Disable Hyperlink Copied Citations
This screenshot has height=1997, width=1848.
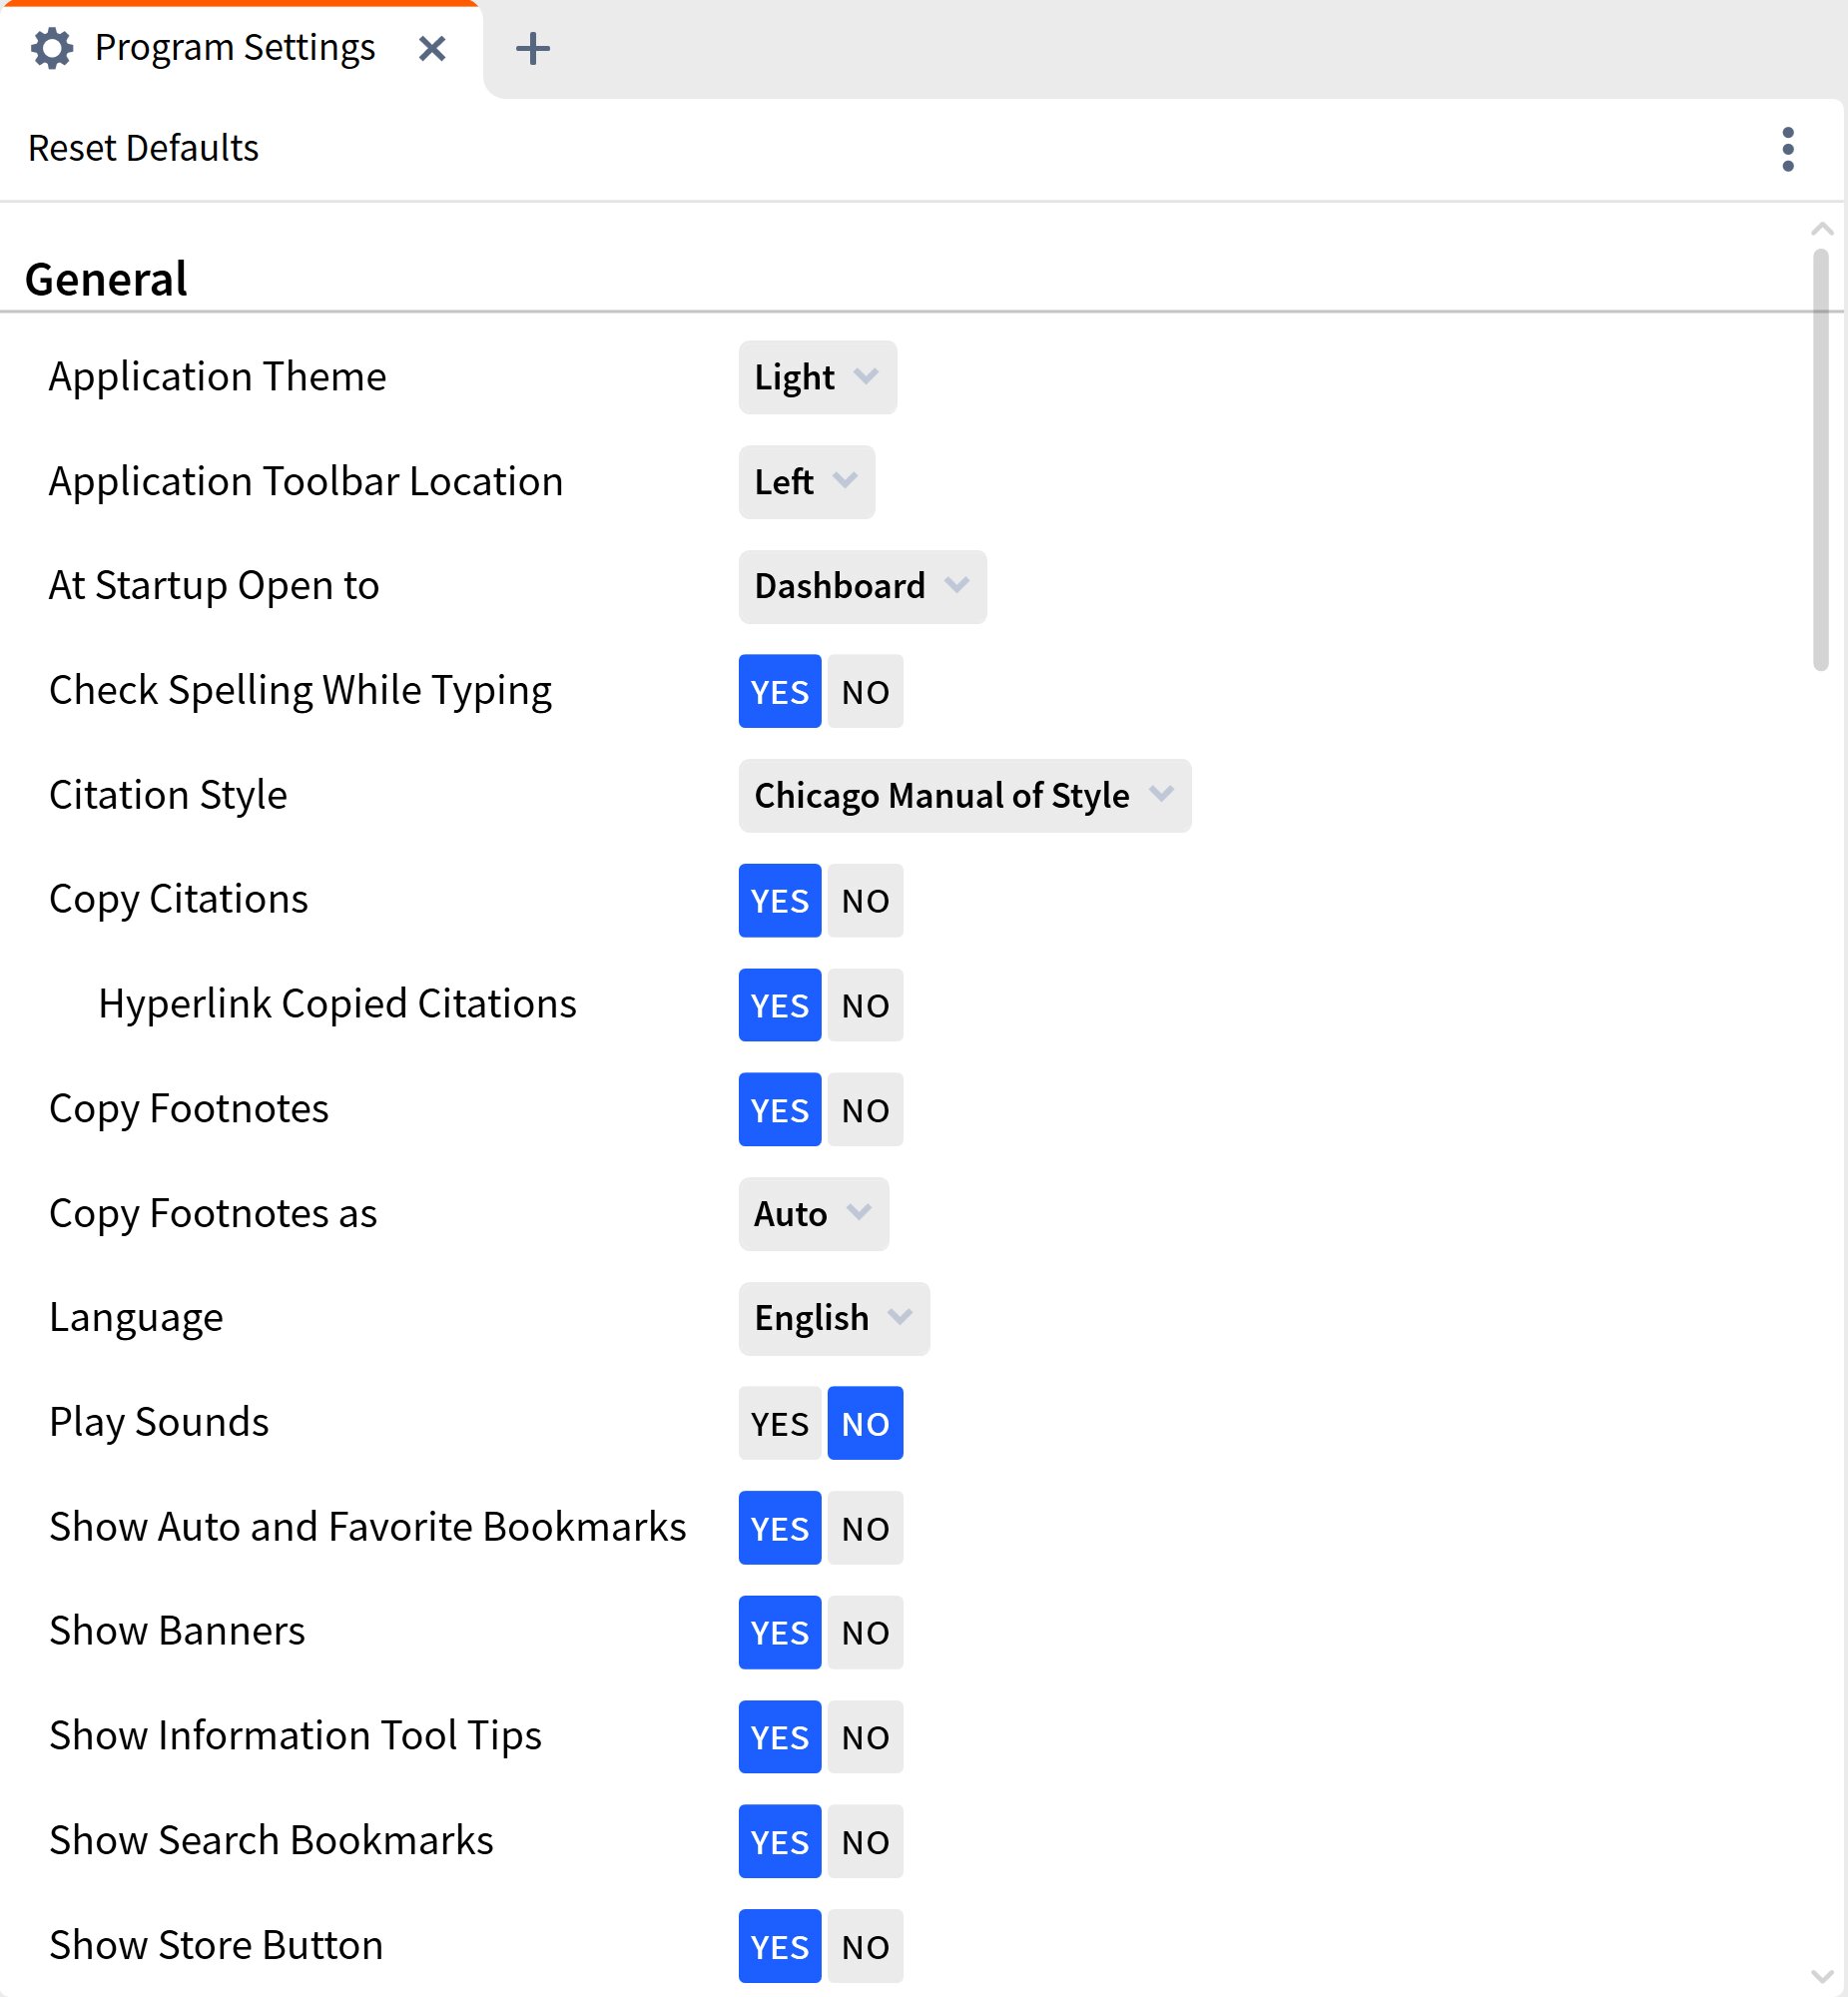864,1005
